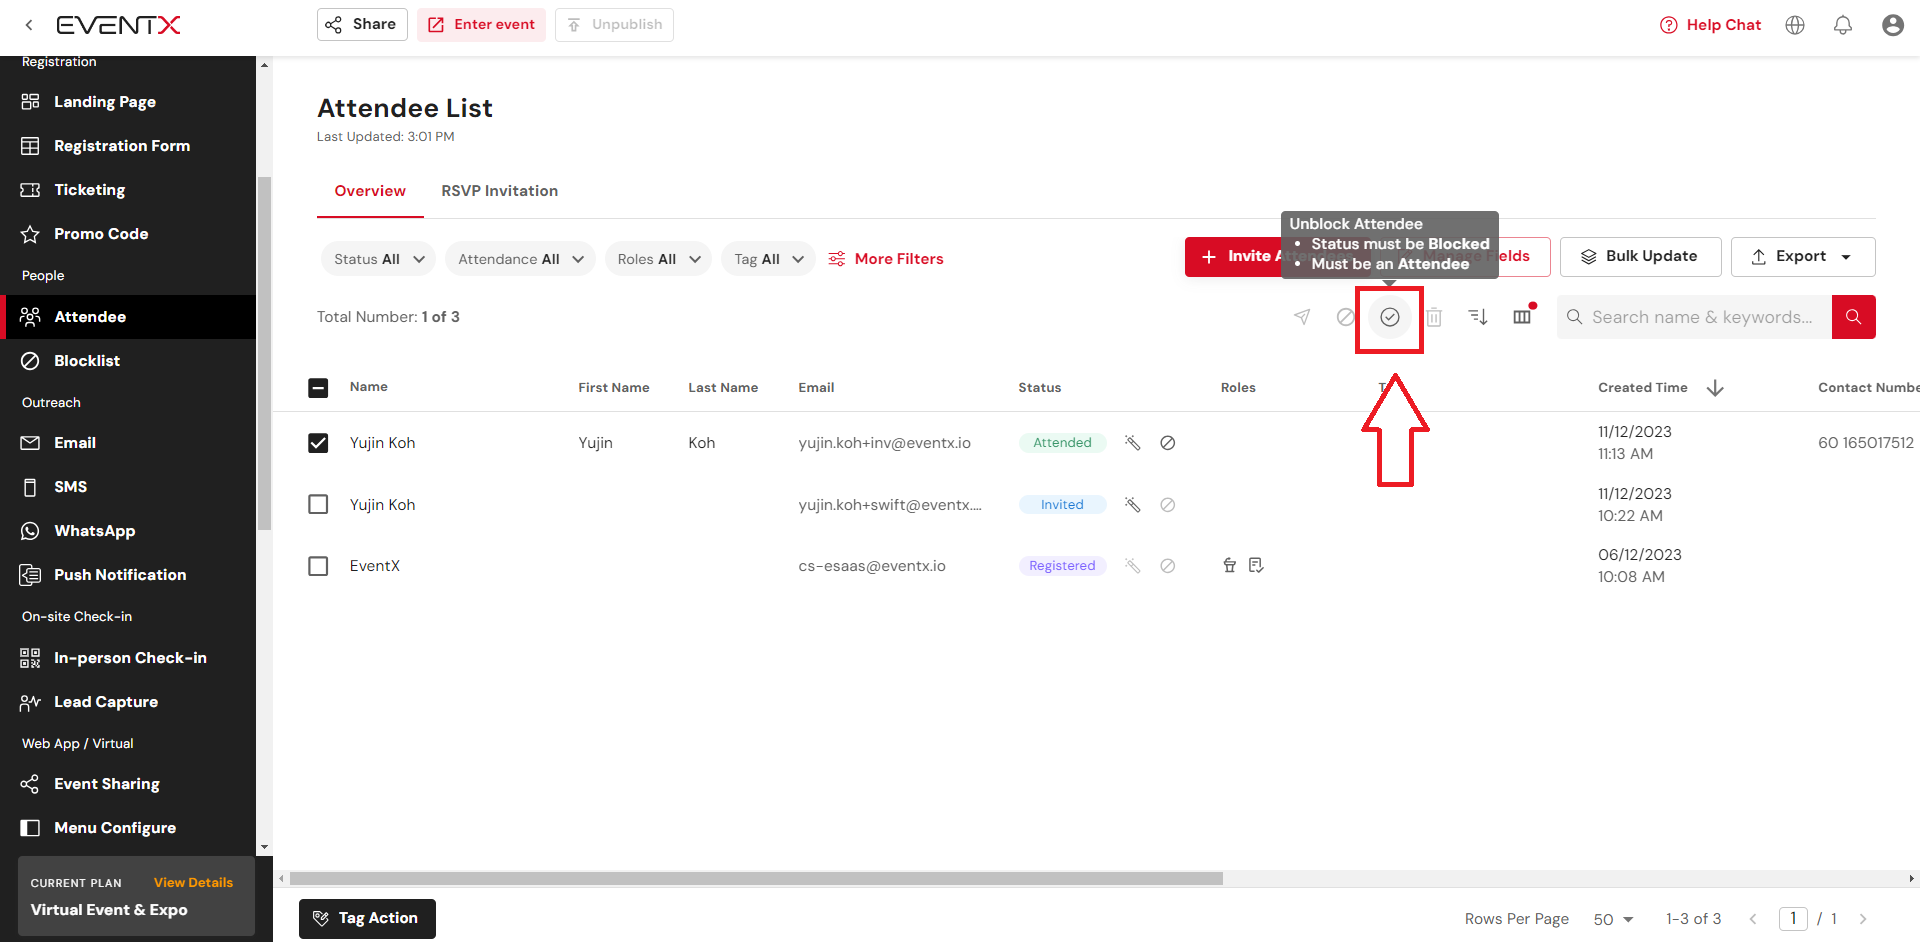The height and width of the screenshot is (942, 1920).
Task: Expand the Status All filter dropdown
Action: 378,259
